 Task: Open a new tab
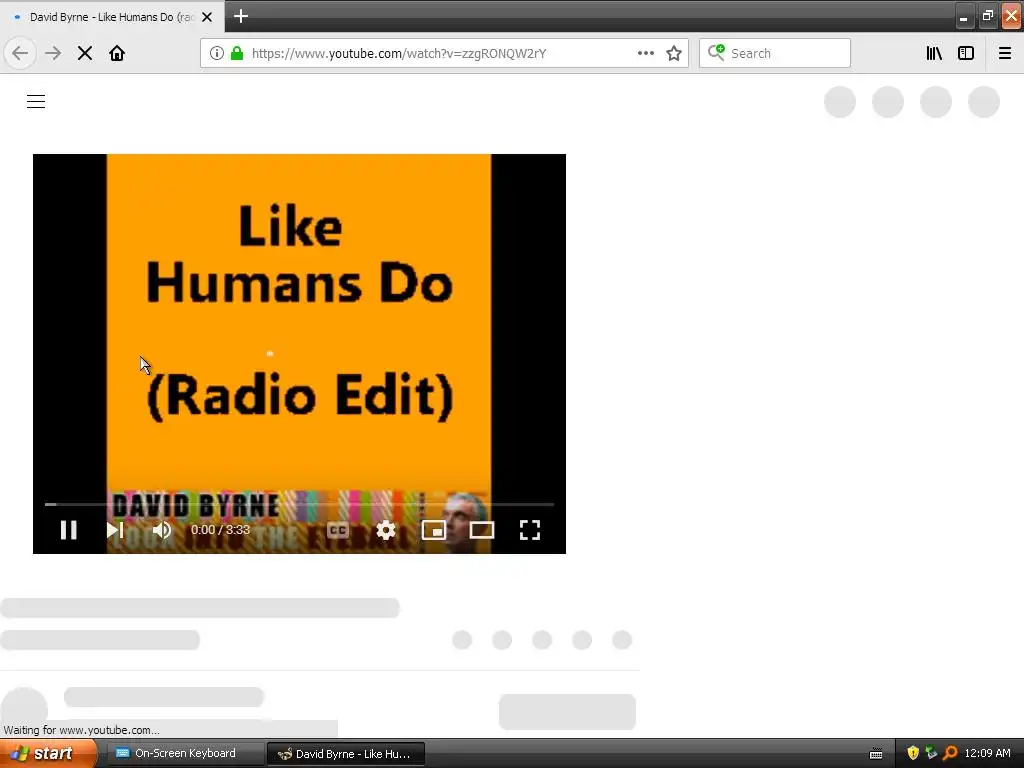(x=241, y=16)
